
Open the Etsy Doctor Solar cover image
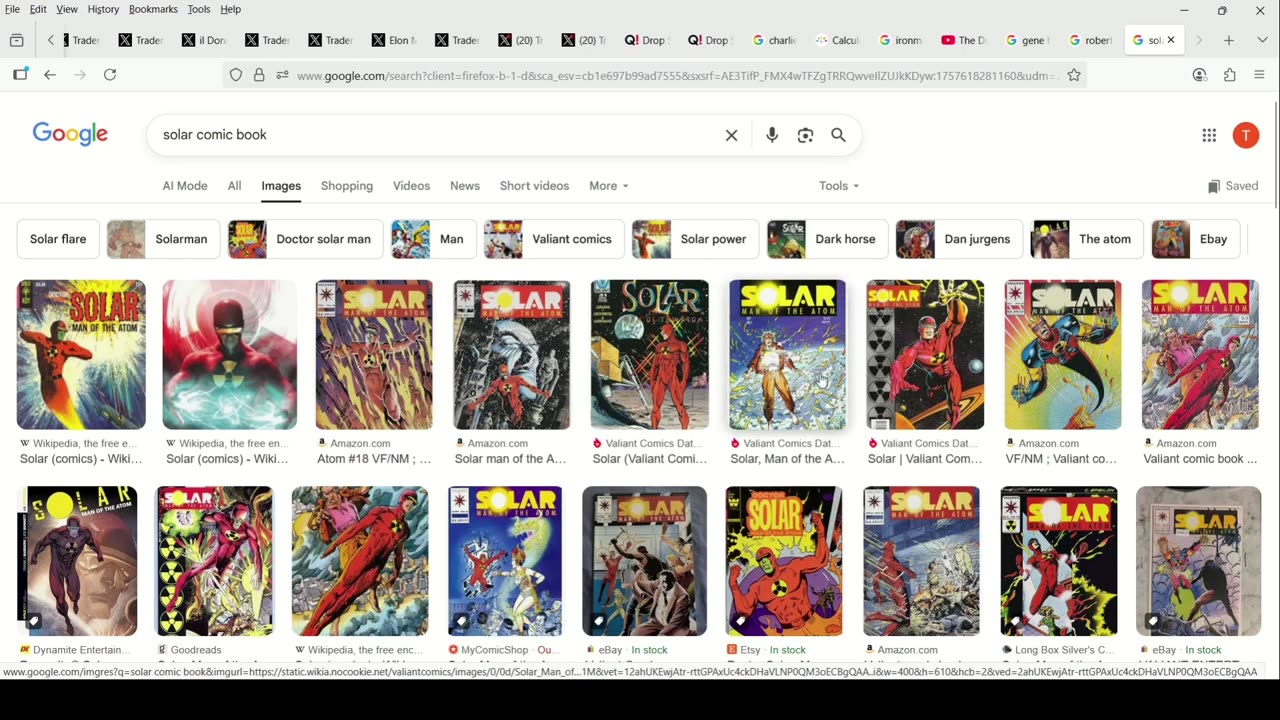[x=784, y=561]
